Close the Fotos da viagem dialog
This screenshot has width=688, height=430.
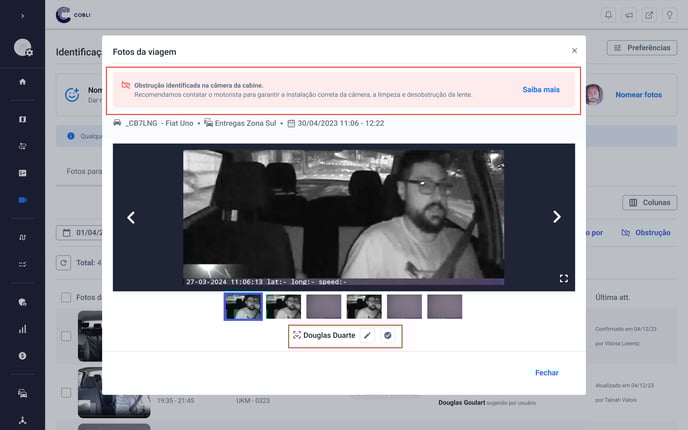pyautogui.click(x=574, y=51)
